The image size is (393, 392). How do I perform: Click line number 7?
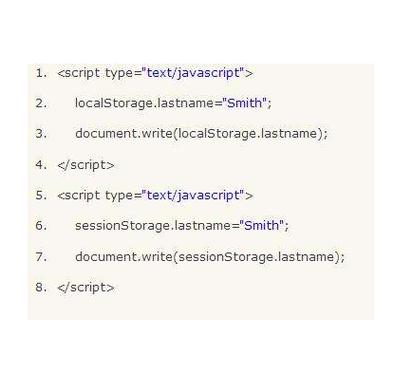click(x=41, y=257)
